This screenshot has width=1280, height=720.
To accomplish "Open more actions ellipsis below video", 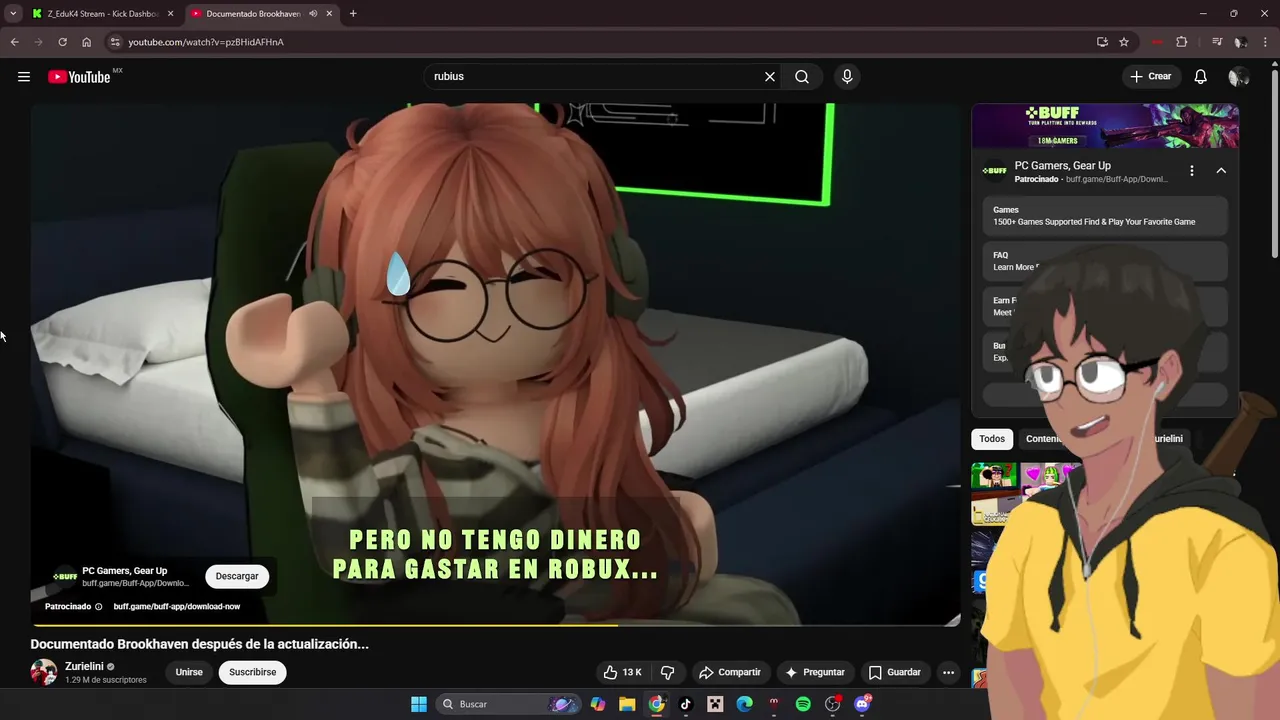I will (x=948, y=672).
